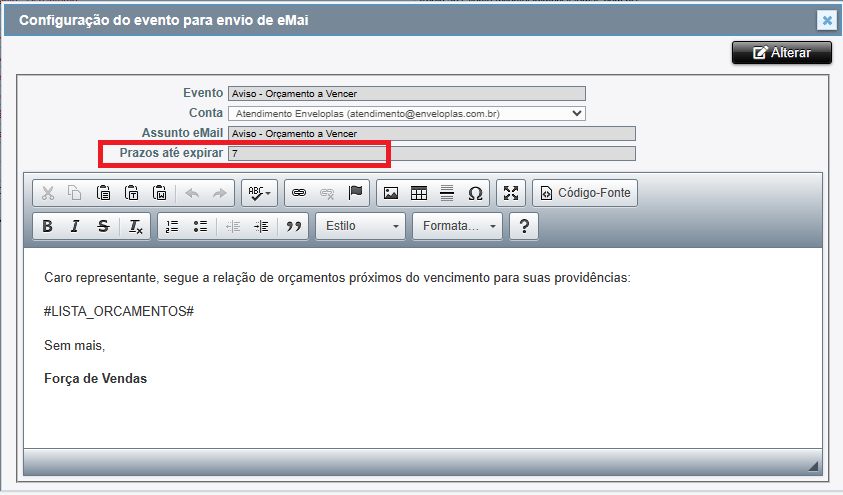Toggle bold formatting
843x495 pixels.
tap(47, 227)
